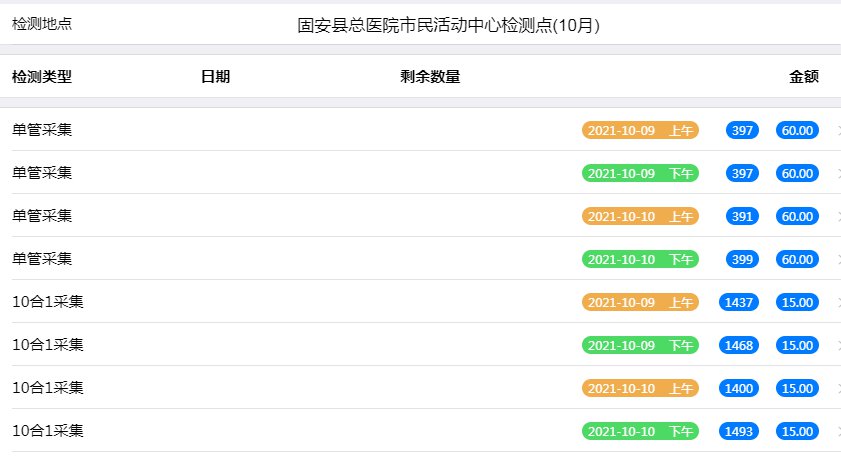
Task: Click the blue 1437 quantity badge
Action: click(x=739, y=302)
